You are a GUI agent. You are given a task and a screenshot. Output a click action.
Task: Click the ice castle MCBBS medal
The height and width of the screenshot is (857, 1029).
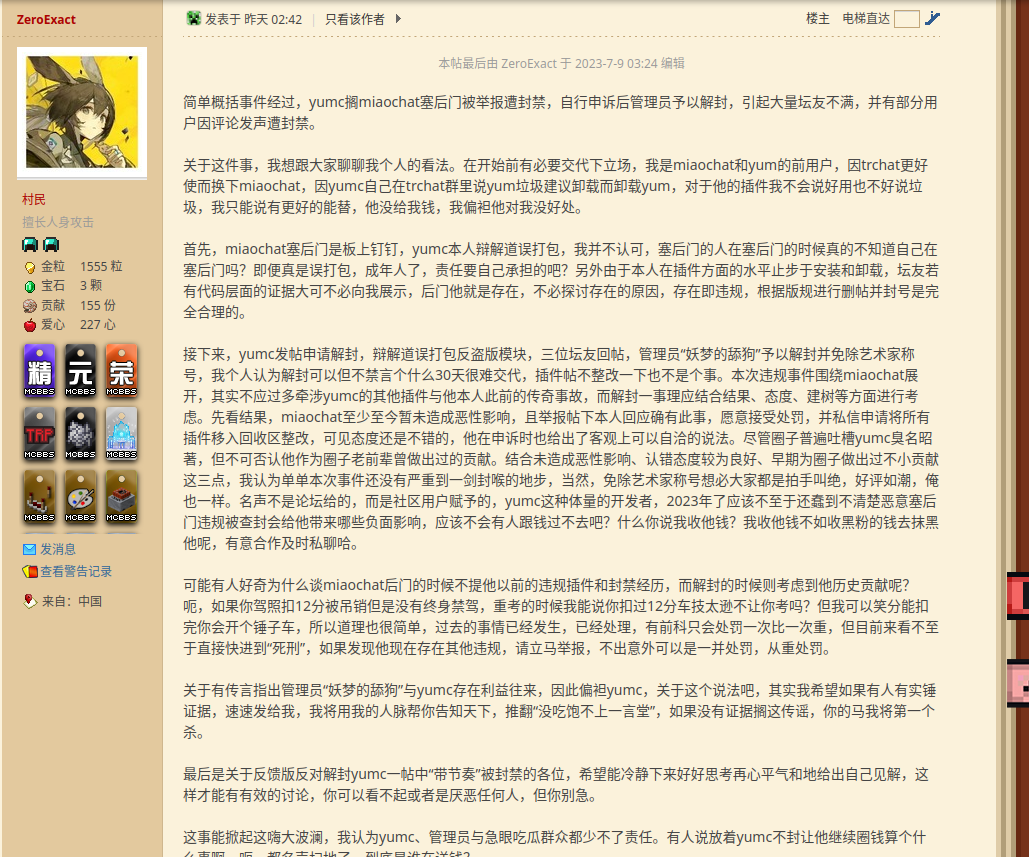click(x=121, y=433)
